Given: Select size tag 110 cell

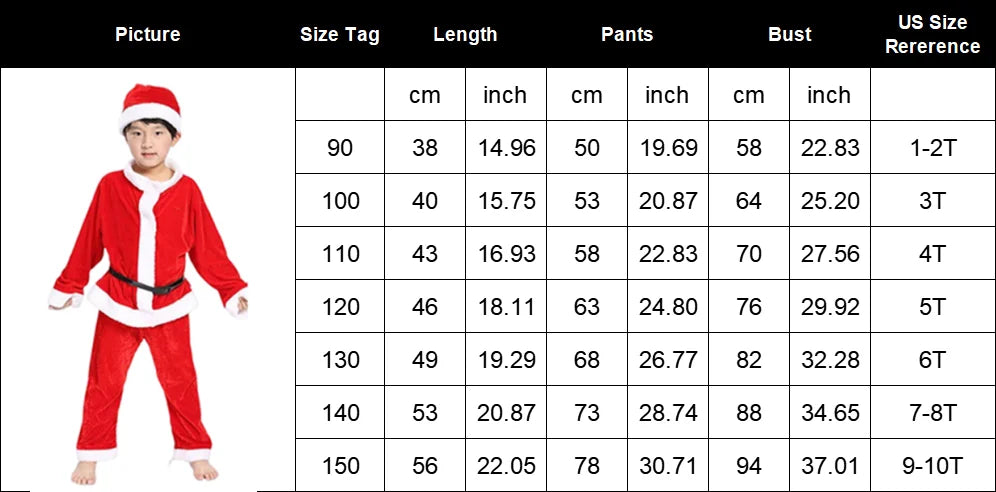Looking at the screenshot, I should (x=340, y=253).
